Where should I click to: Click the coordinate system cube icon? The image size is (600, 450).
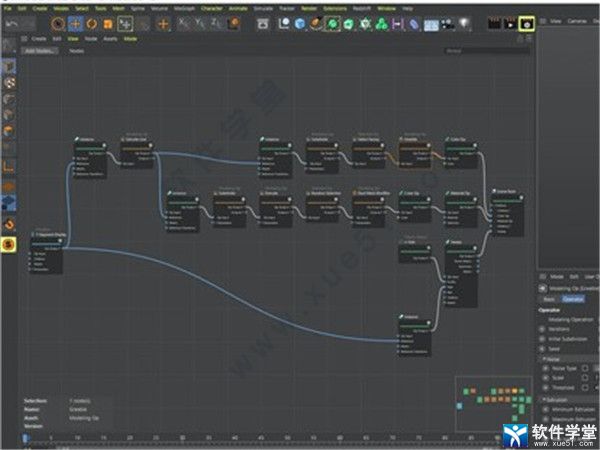(233, 24)
